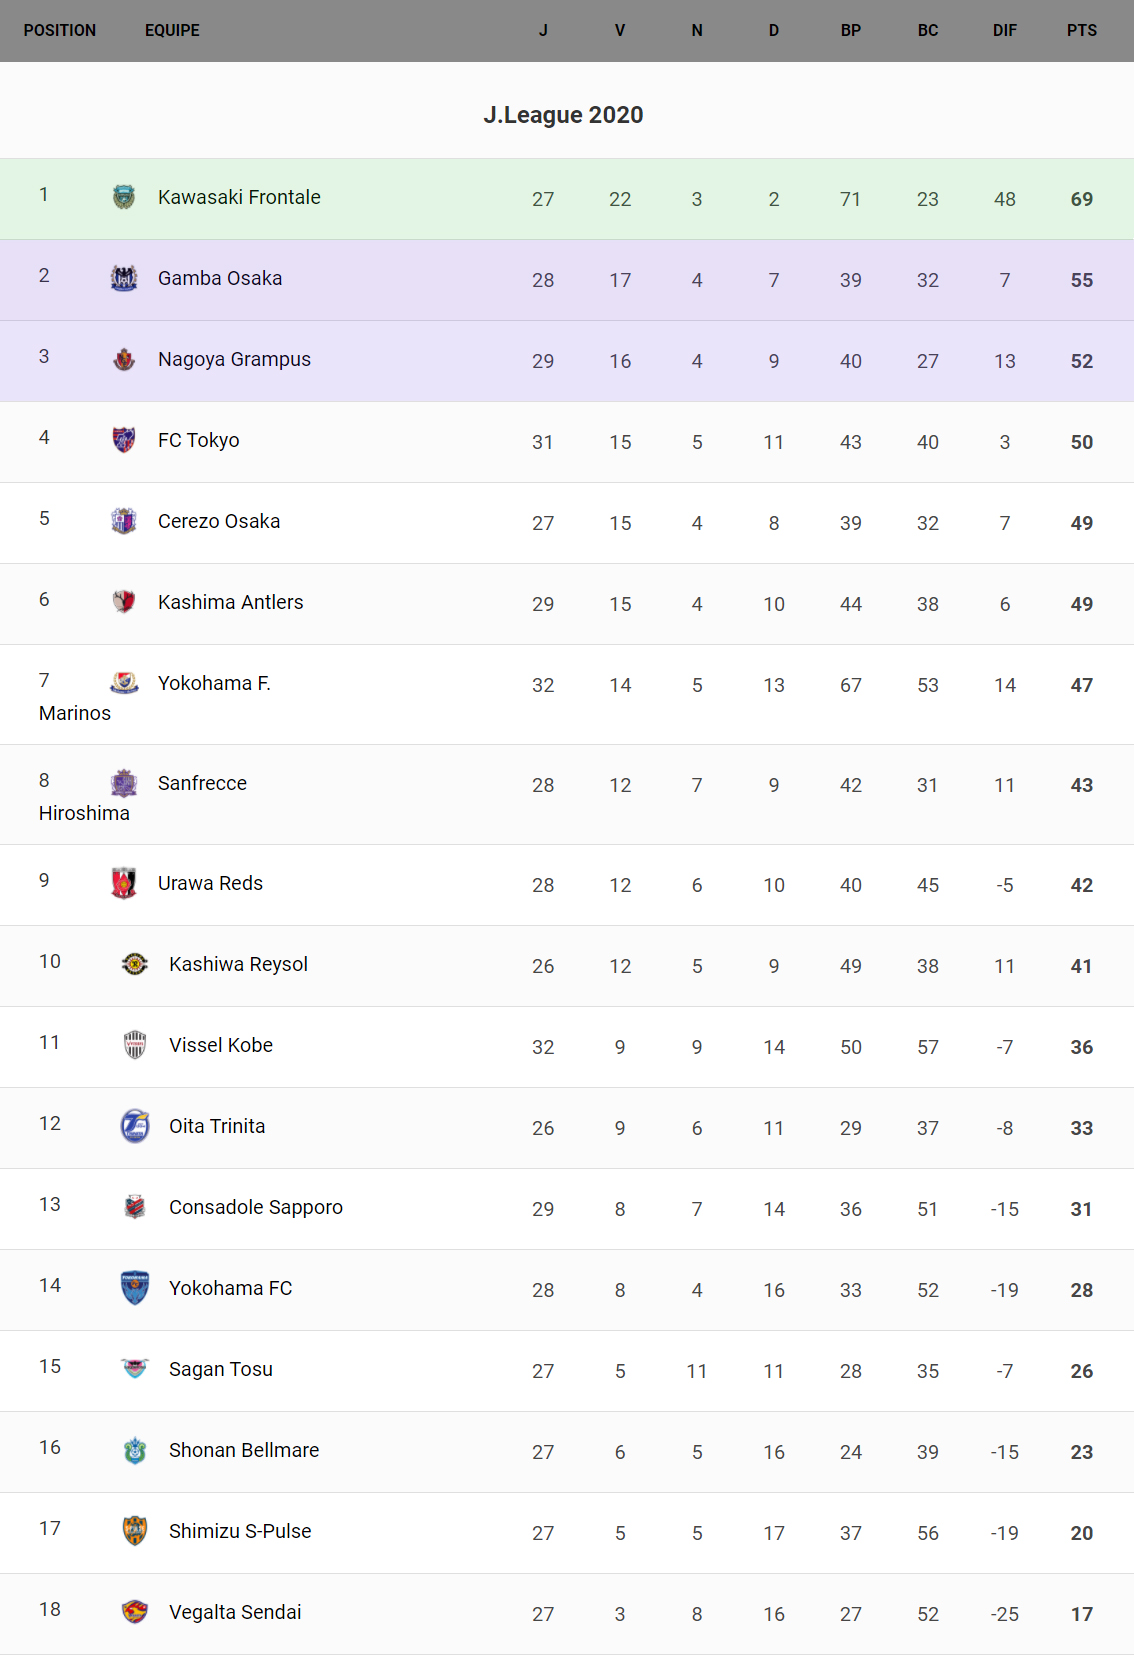This screenshot has height=1662, width=1134.
Task: Click the J.League 2020 title
Action: (x=563, y=115)
